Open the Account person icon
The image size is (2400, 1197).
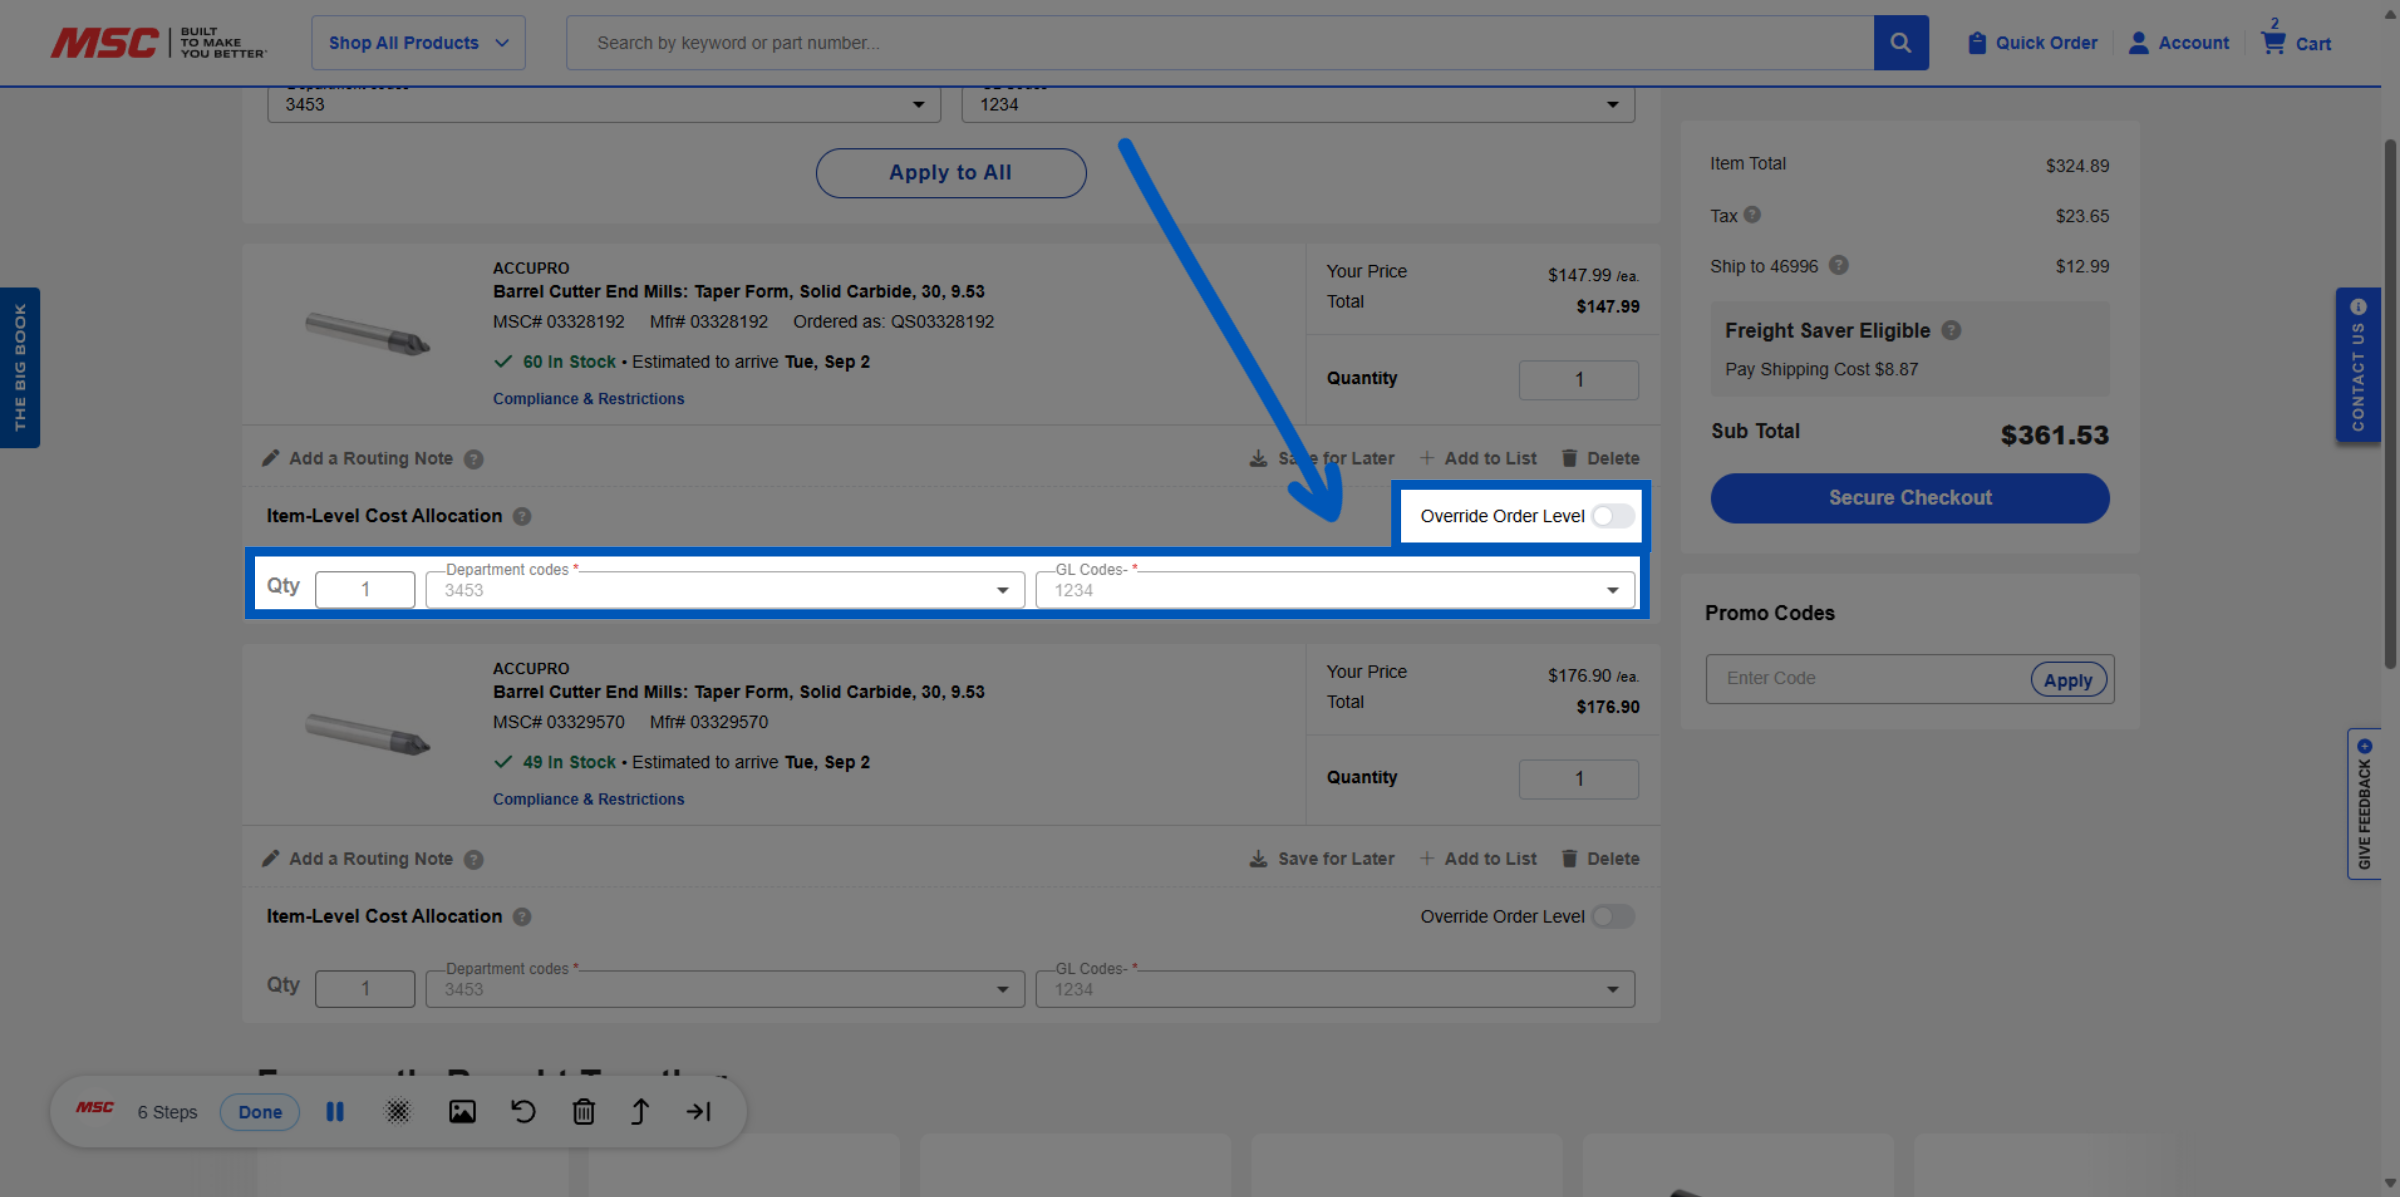coord(2138,43)
